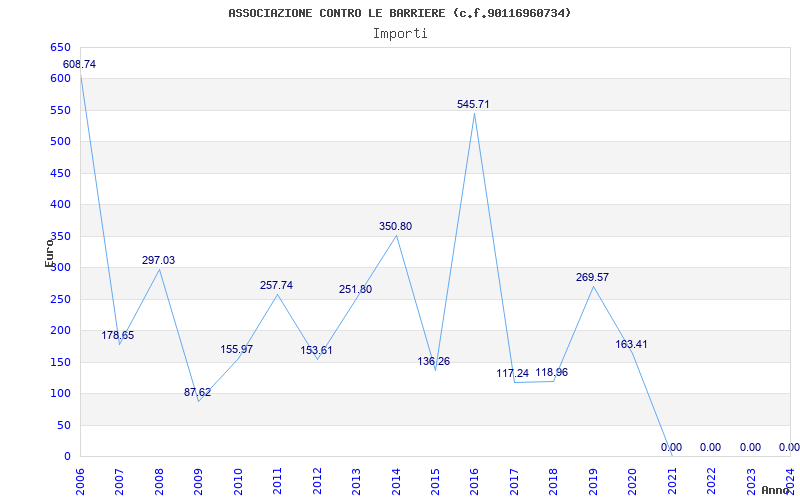Viewport: 800px width, 500px height.
Task: Select the 155.97 data label
Action: click(237, 349)
